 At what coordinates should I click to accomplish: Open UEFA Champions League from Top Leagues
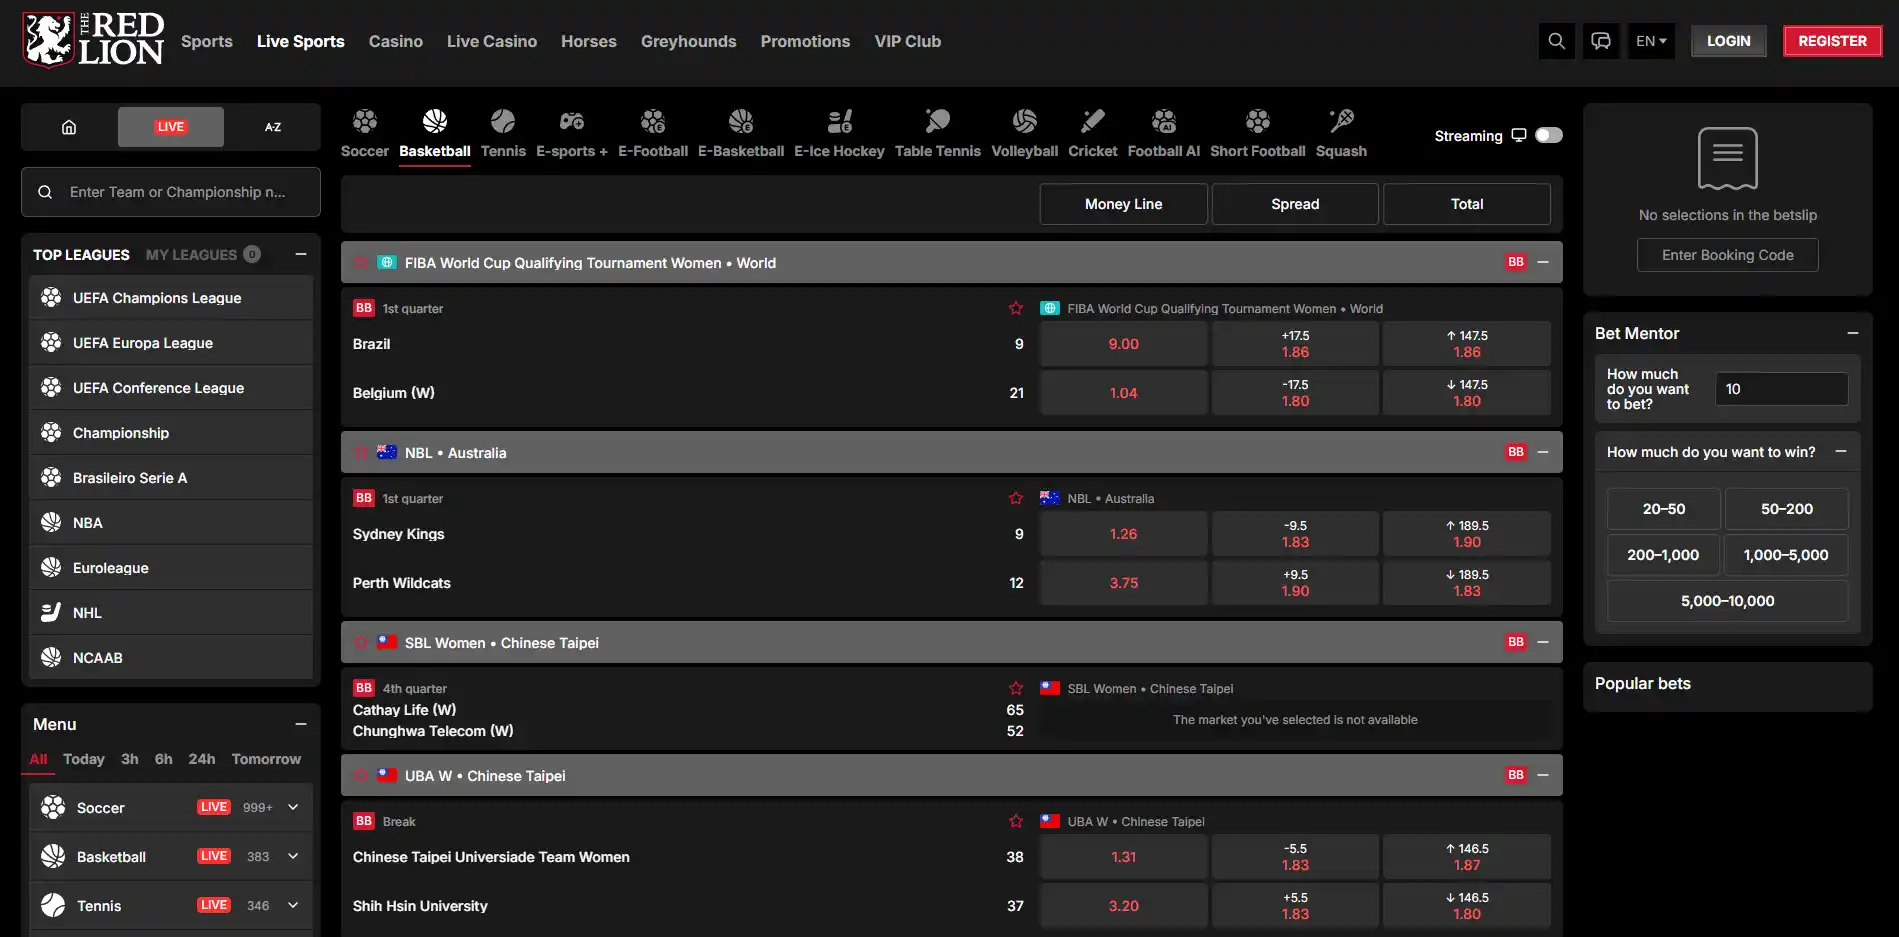pos(171,298)
